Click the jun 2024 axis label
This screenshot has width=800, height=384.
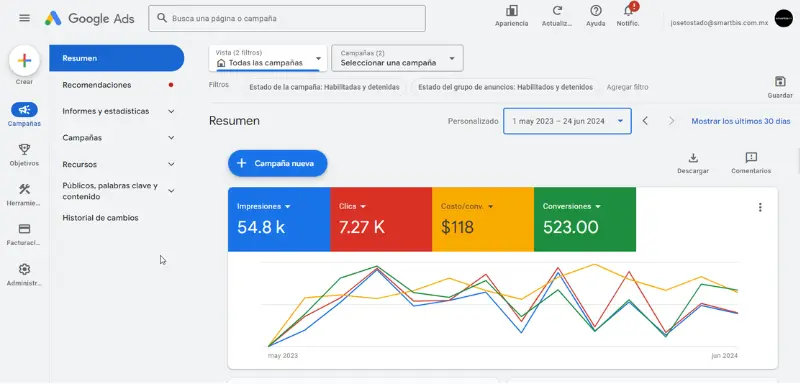click(724, 355)
